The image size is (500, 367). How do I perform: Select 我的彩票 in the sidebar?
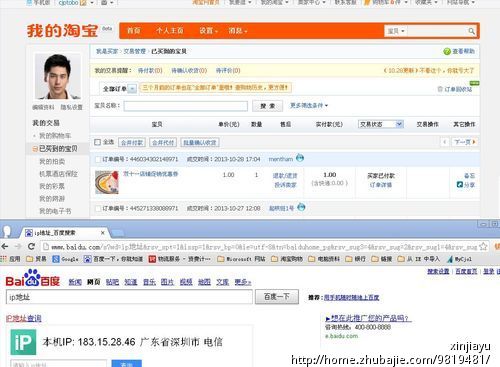pos(52,186)
